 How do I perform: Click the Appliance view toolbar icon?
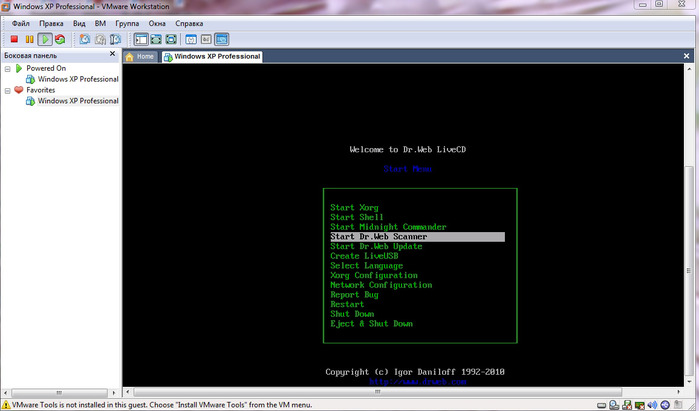[206, 39]
